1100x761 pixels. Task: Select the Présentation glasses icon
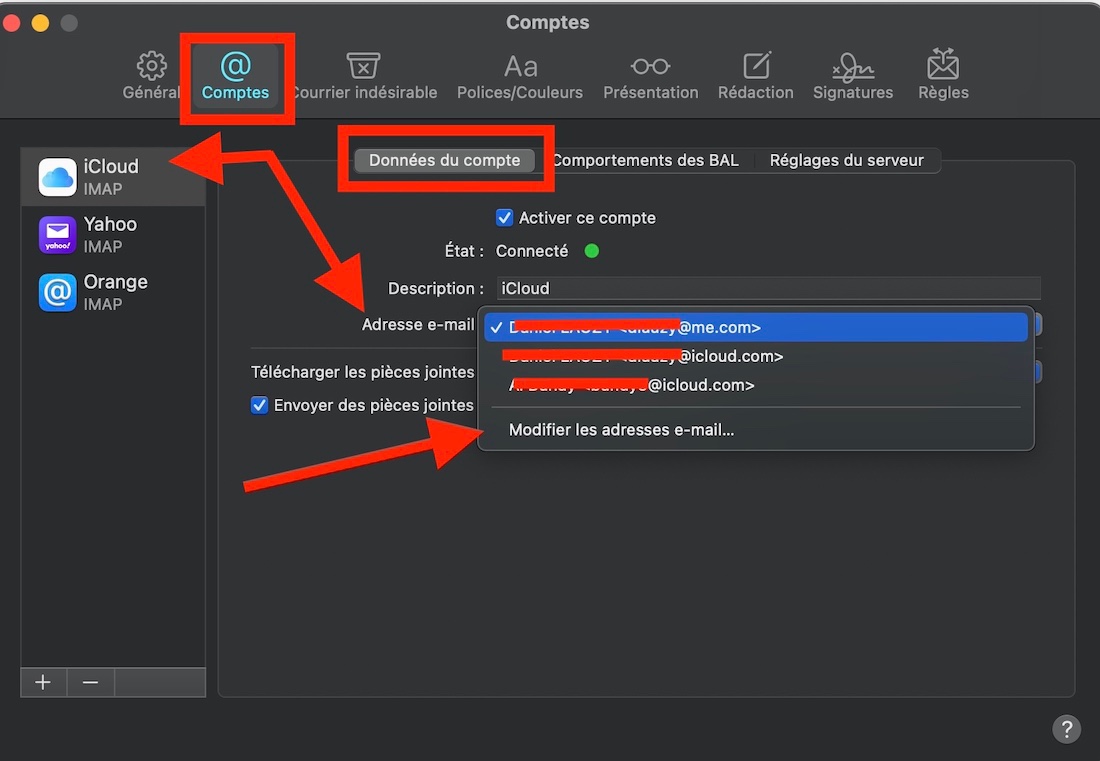[650, 67]
